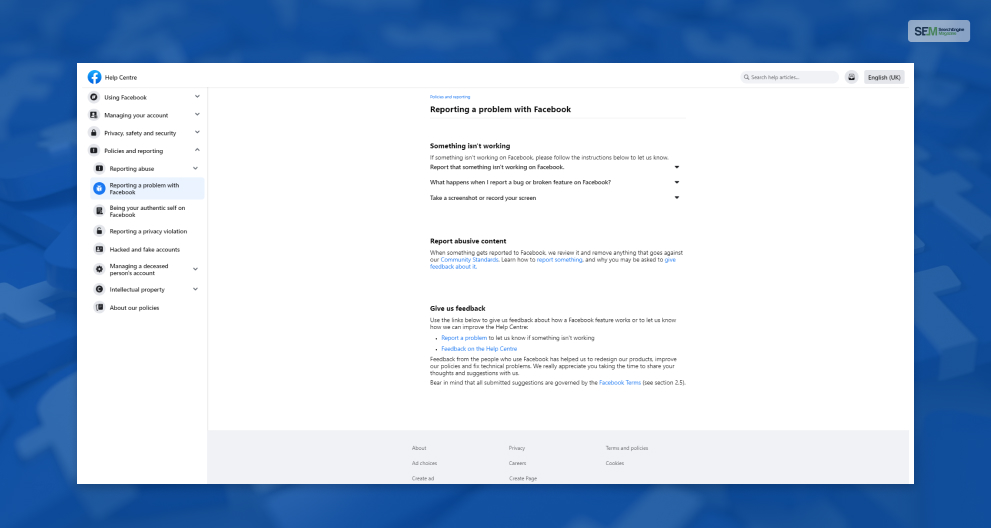Click the Policies and reporting icon

tap(94, 150)
